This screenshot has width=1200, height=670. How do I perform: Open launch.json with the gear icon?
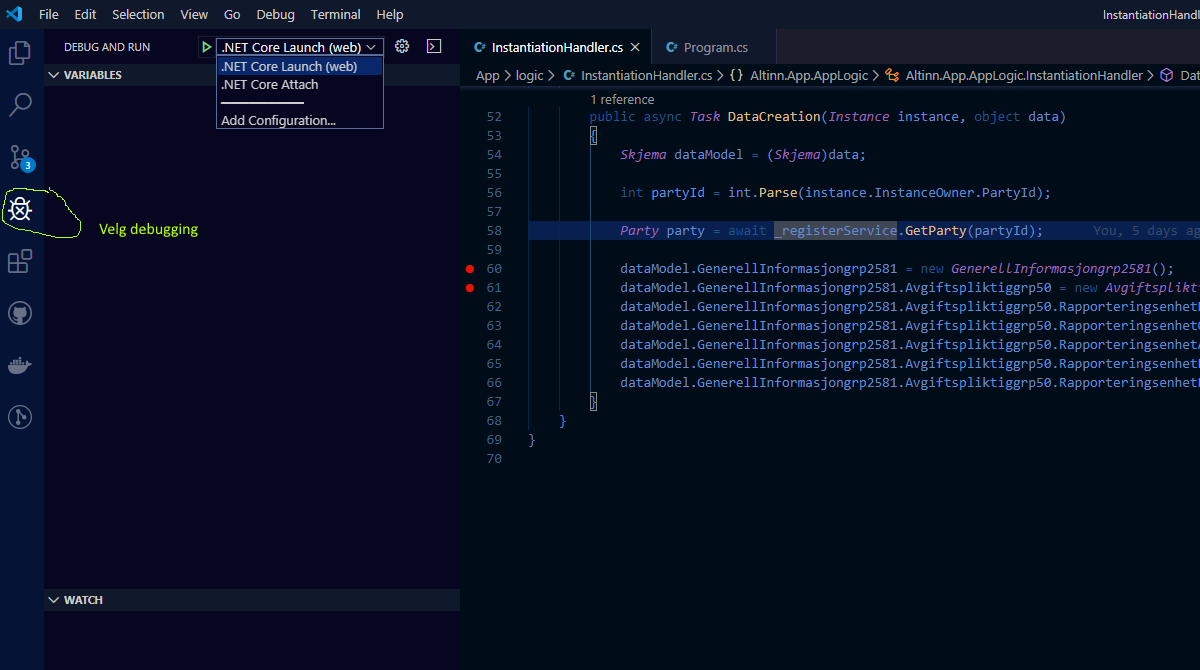(x=402, y=46)
